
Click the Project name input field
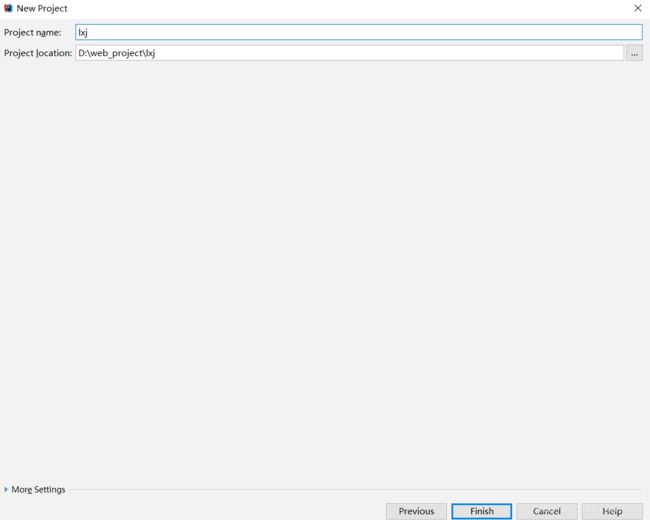359,32
